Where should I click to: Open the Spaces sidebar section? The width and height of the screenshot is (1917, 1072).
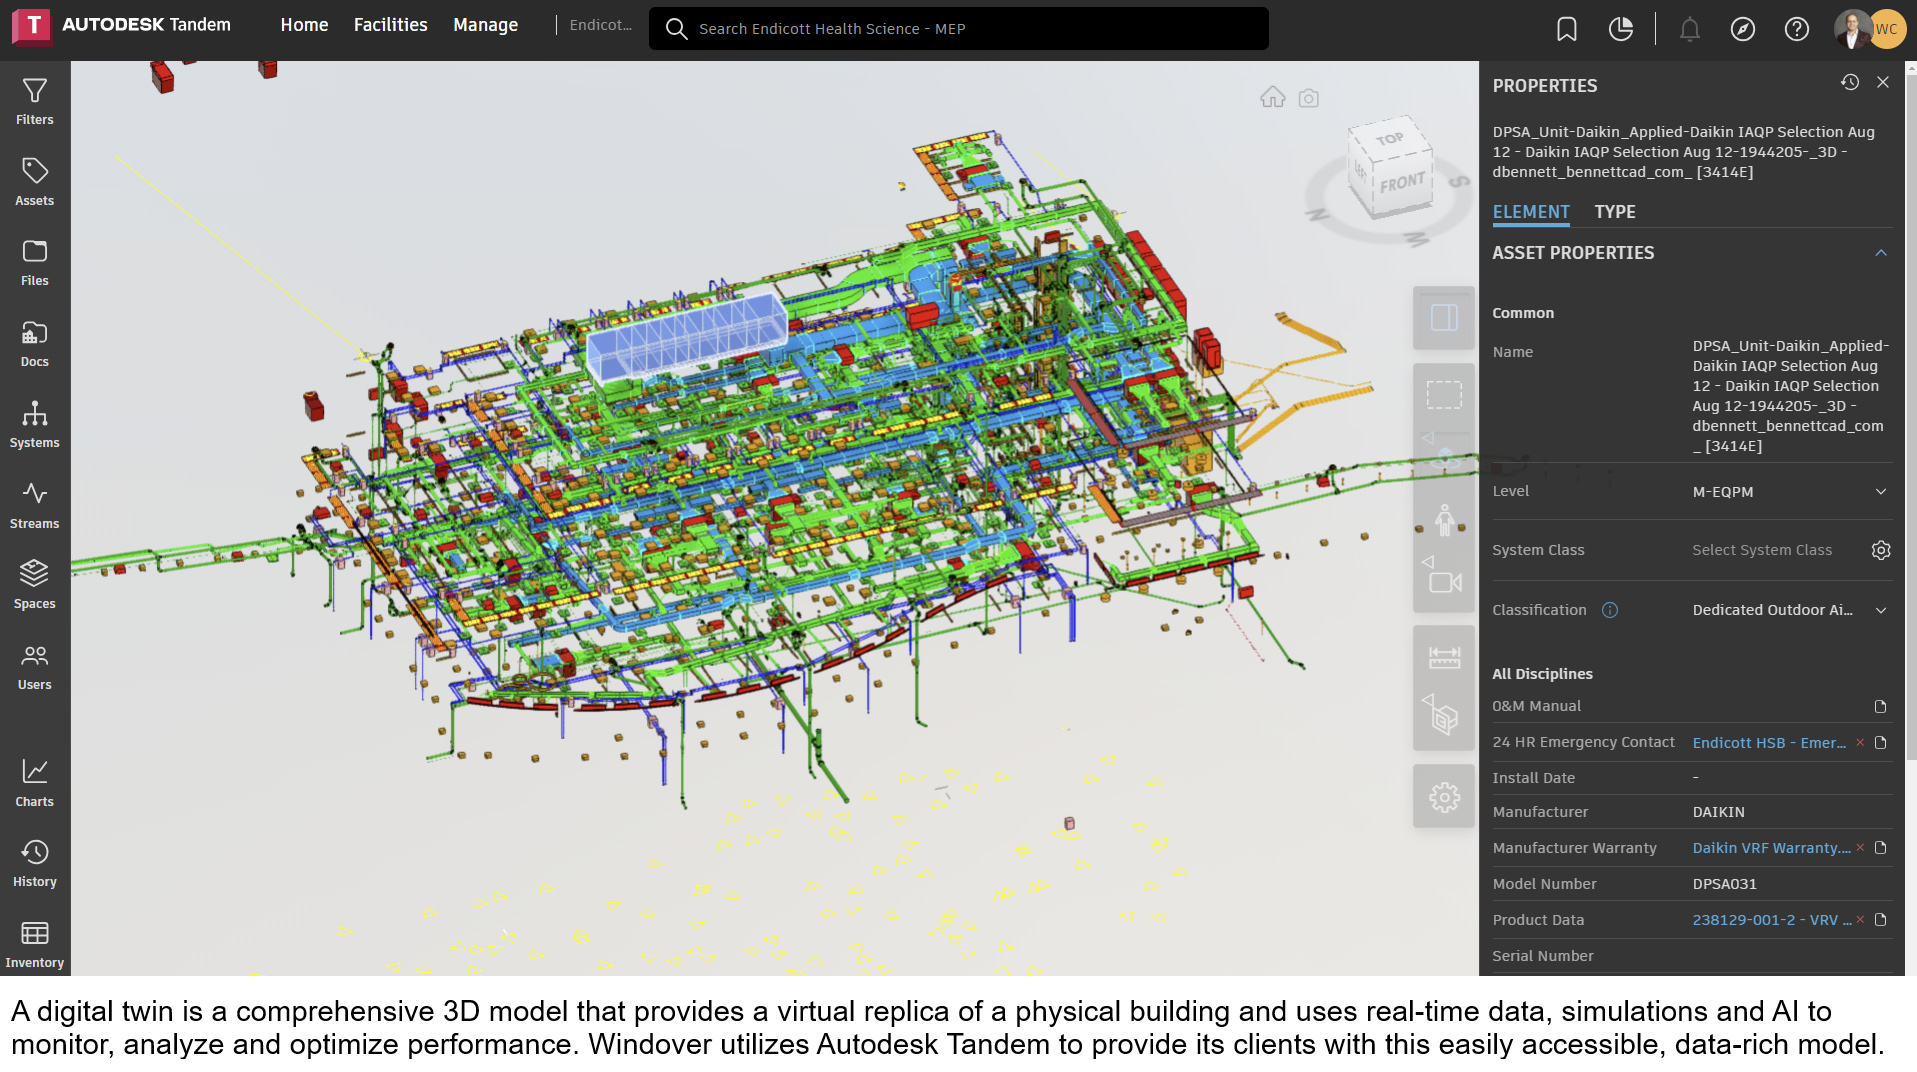click(34, 585)
